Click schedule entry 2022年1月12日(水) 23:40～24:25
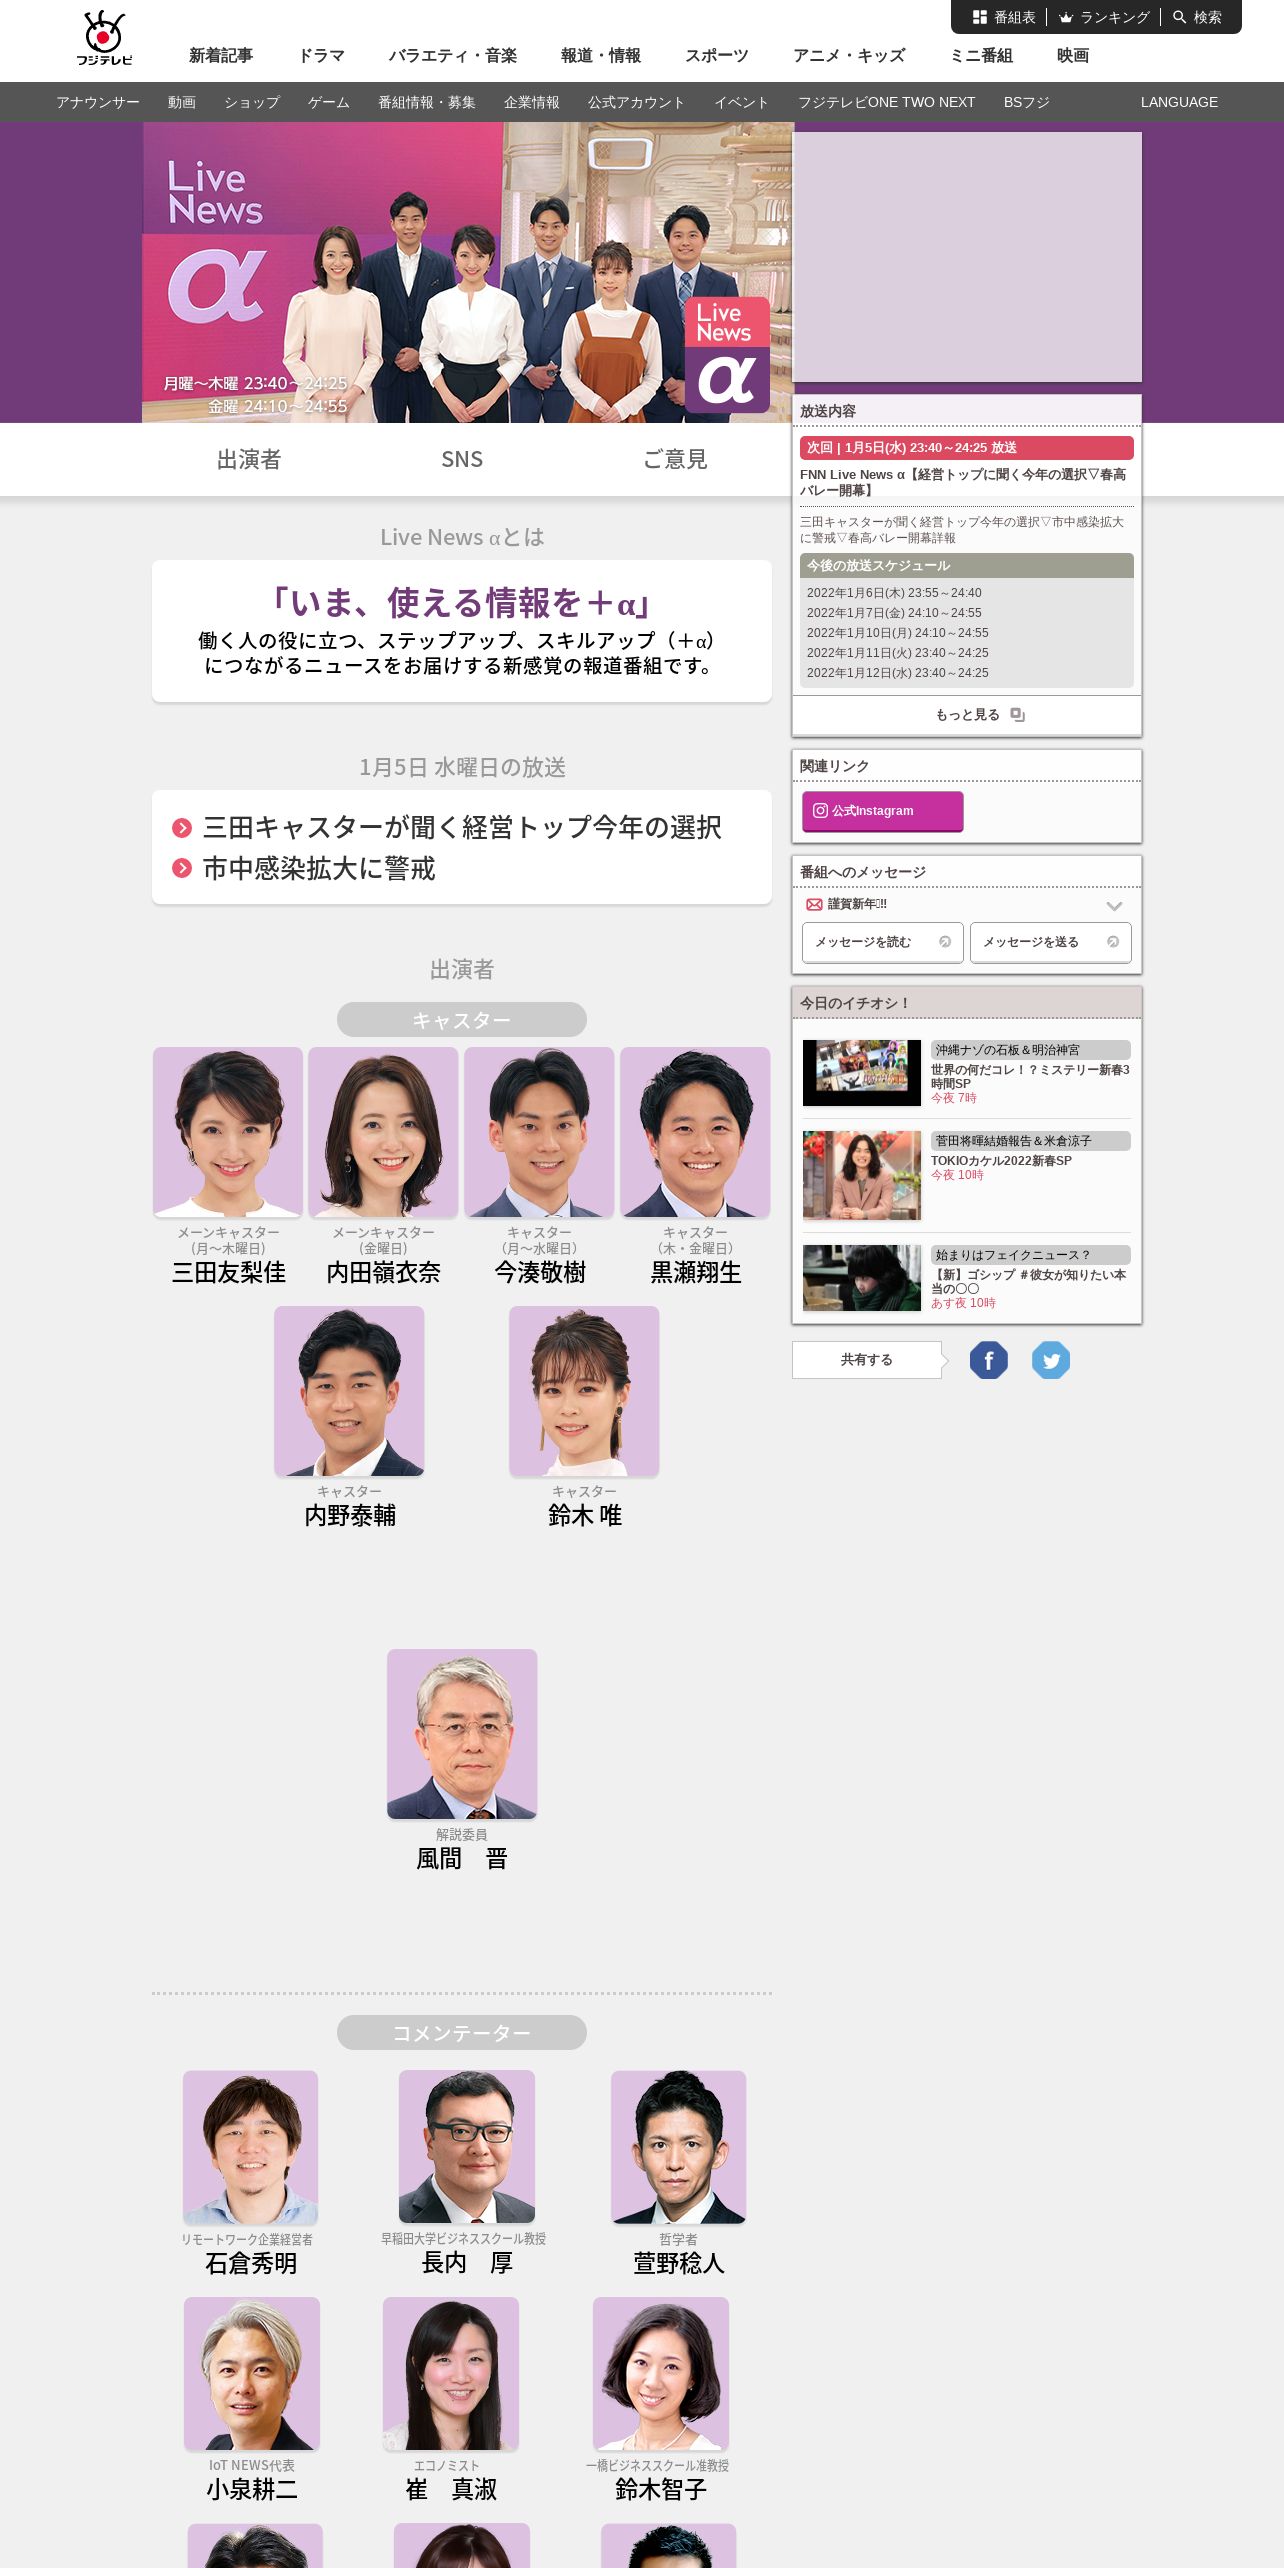Image resolution: width=1284 pixels, height=2568 pixels. (897, 673)
